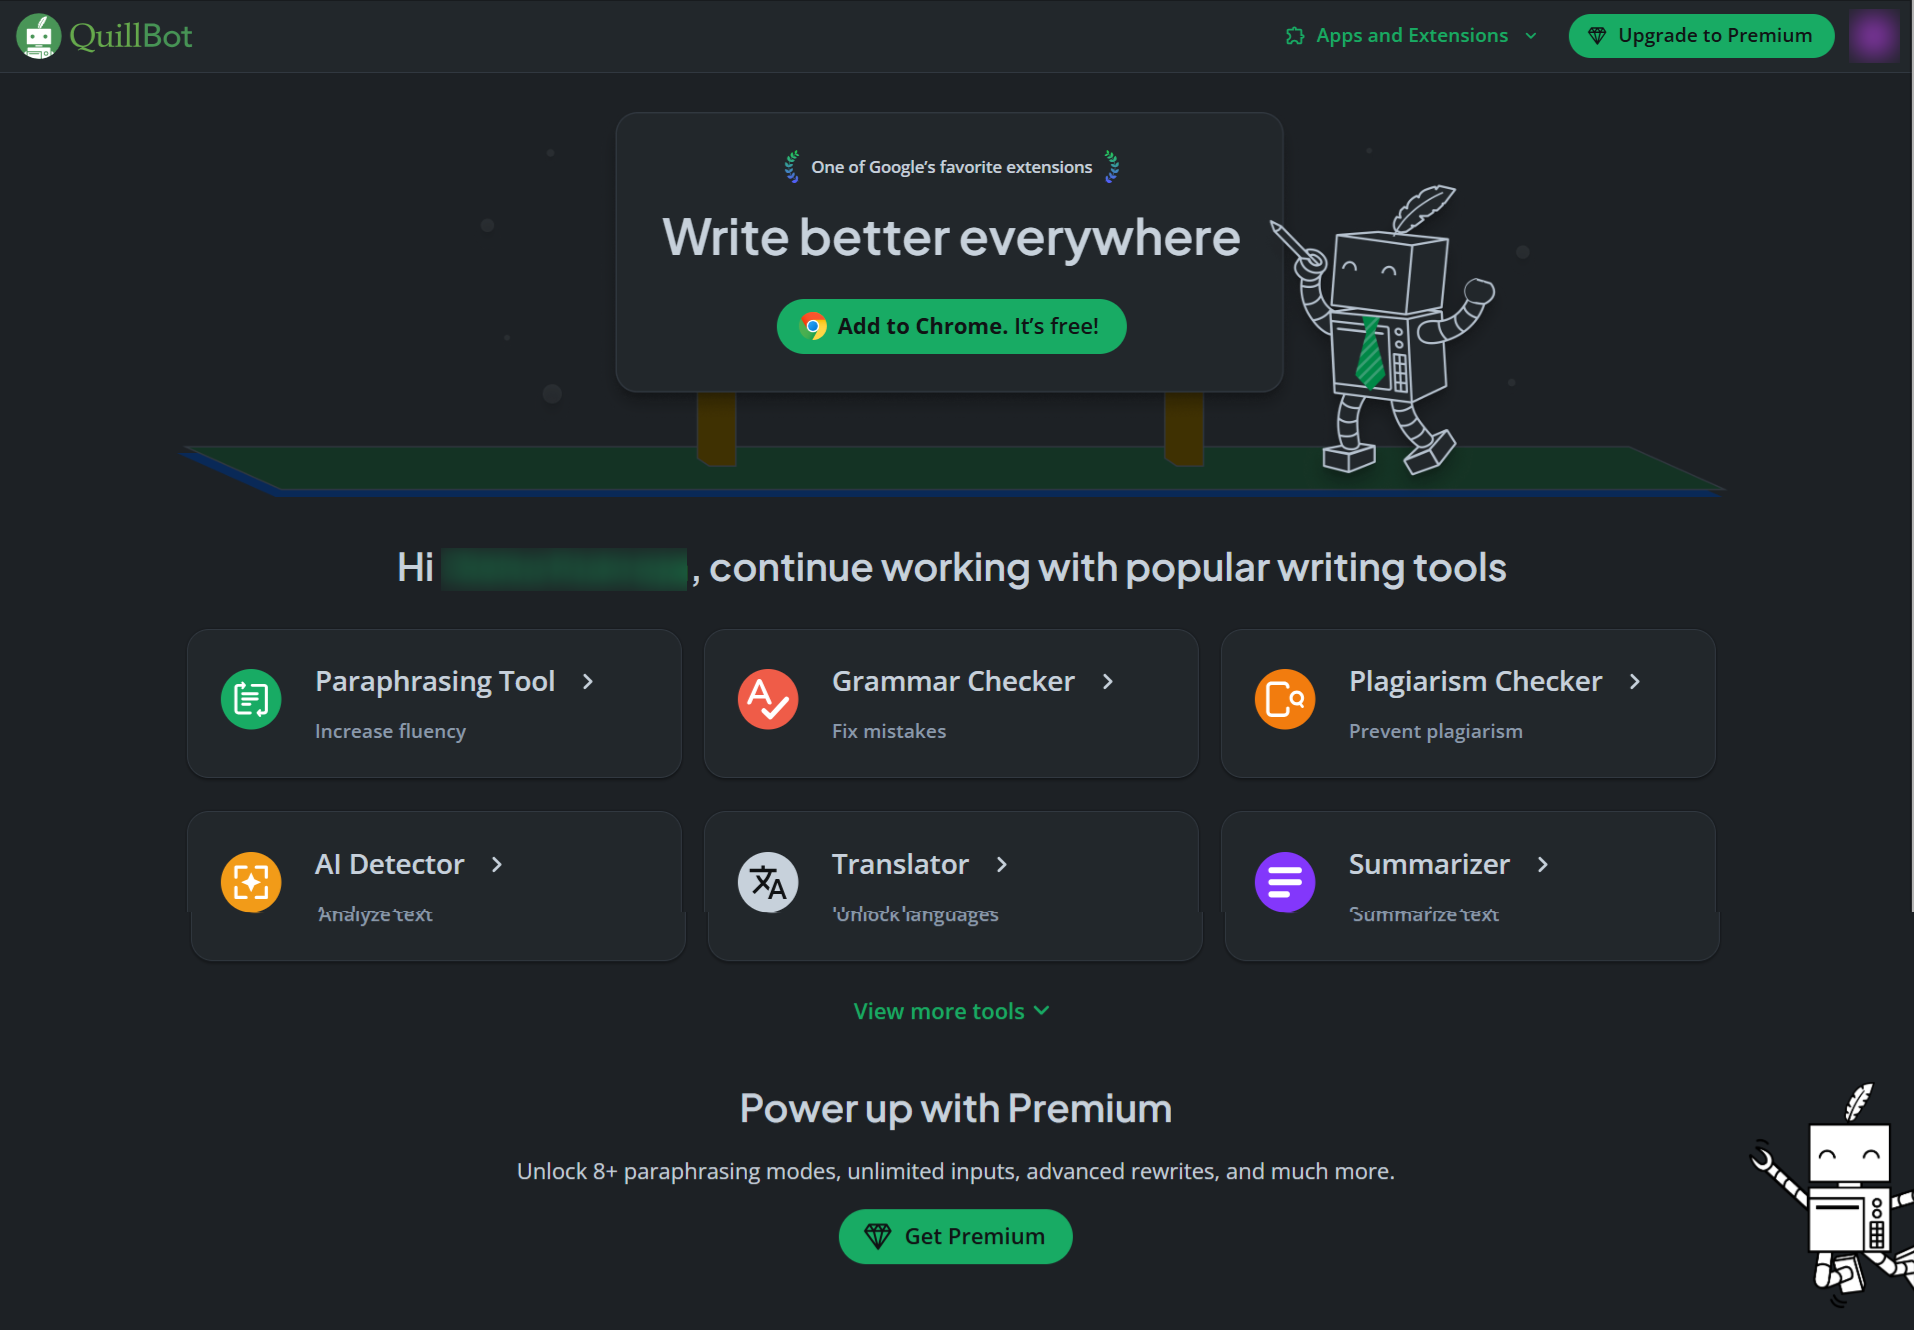Open the purple user profile avatar
Viewport: 1914px width, 1330px height.
coord(1873,36)
